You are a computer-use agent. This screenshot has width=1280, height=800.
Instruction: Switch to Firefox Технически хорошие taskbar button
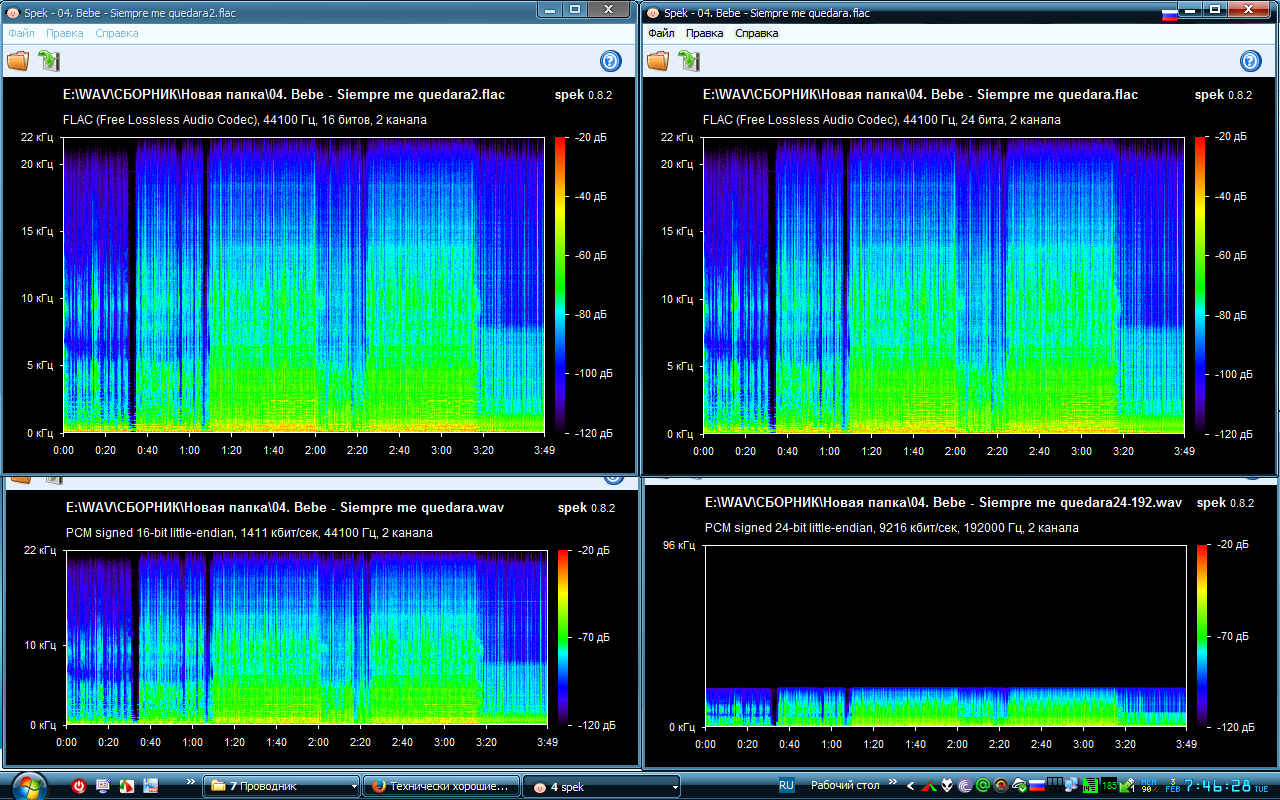click(441, 786)
